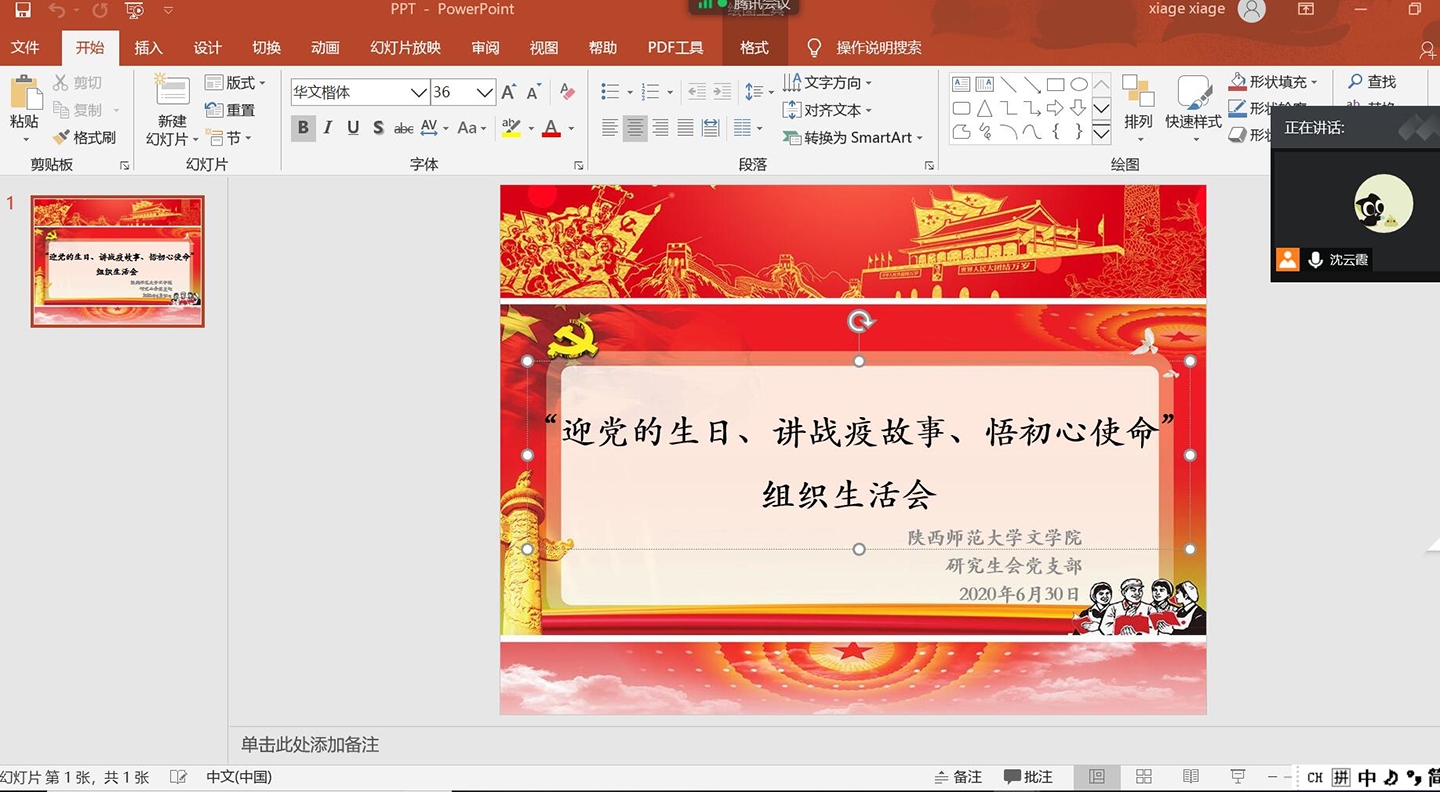Click the Notes (备注) button in the status bar
The image size is (1440, 792).
[958, 777]
